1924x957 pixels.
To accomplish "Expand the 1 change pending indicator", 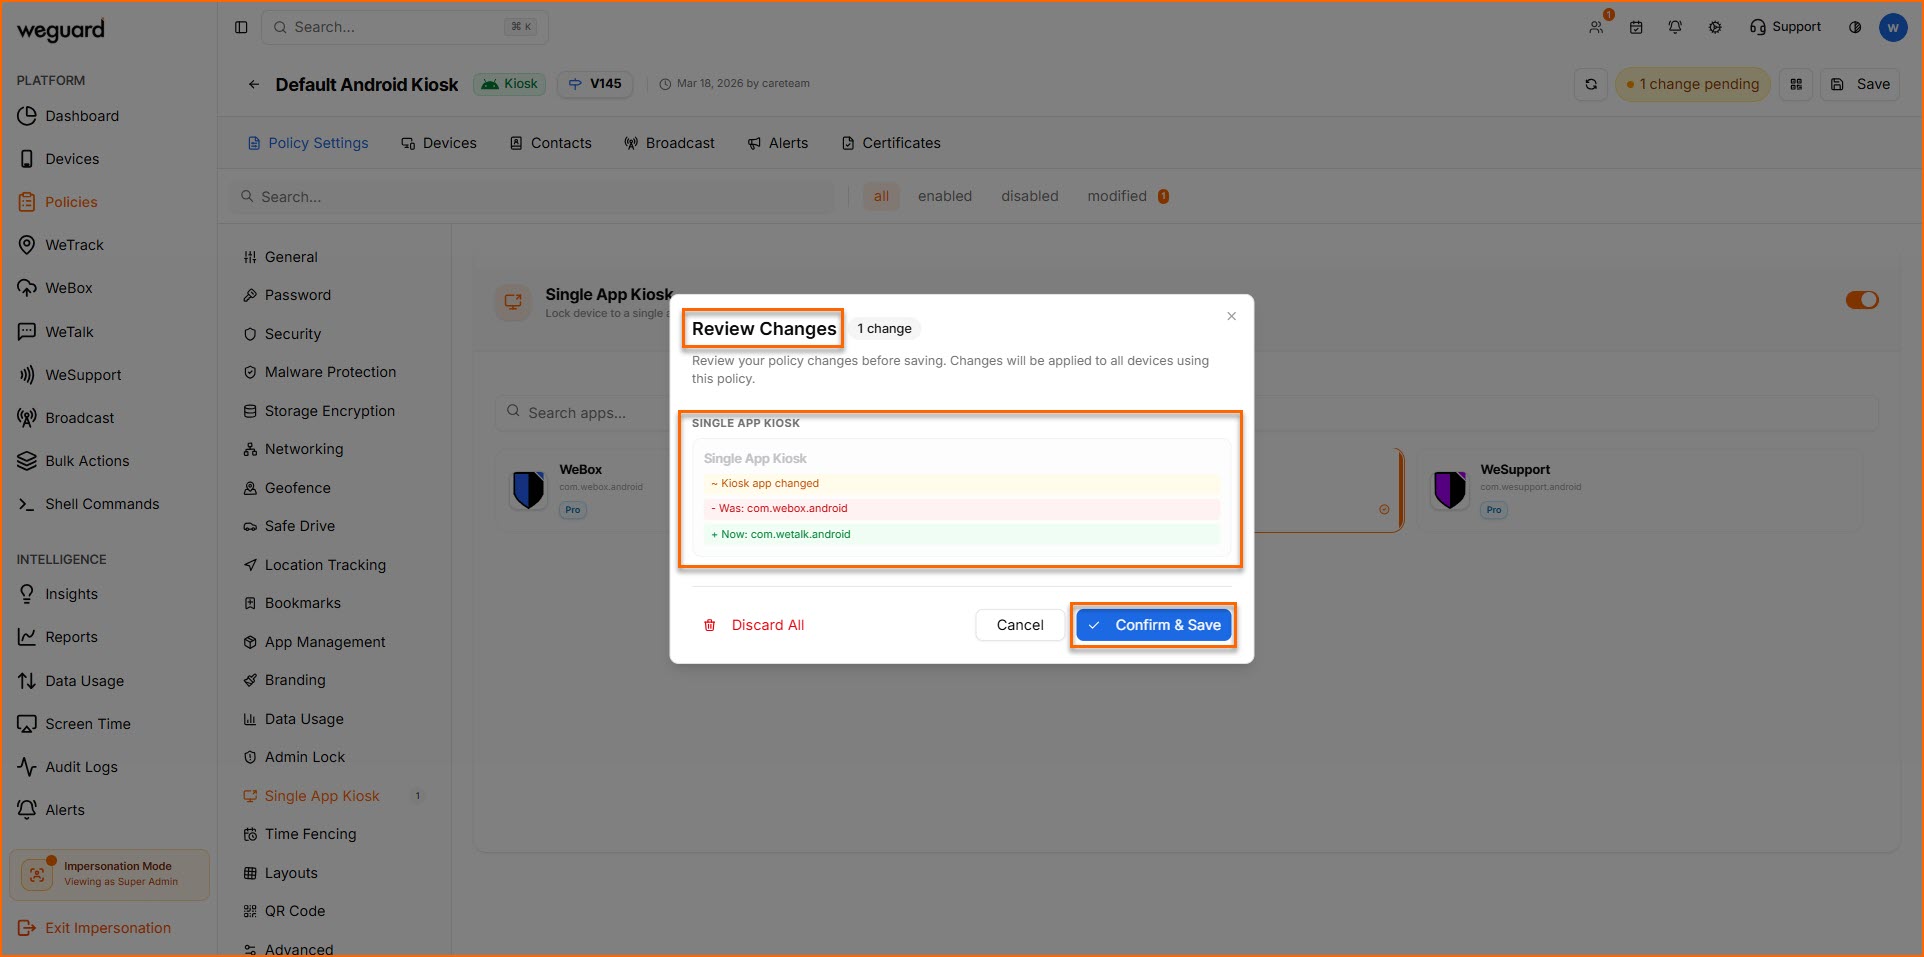I will coord(1692,85).
